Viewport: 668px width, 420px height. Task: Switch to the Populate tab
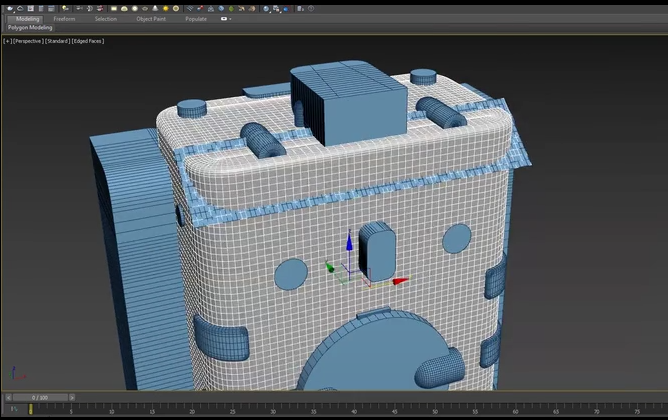click(196, 18)
